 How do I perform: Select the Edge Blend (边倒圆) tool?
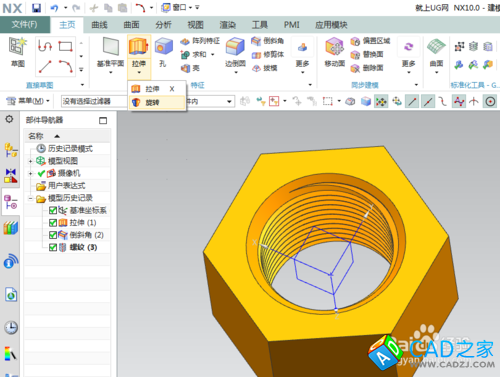[235, 47]
